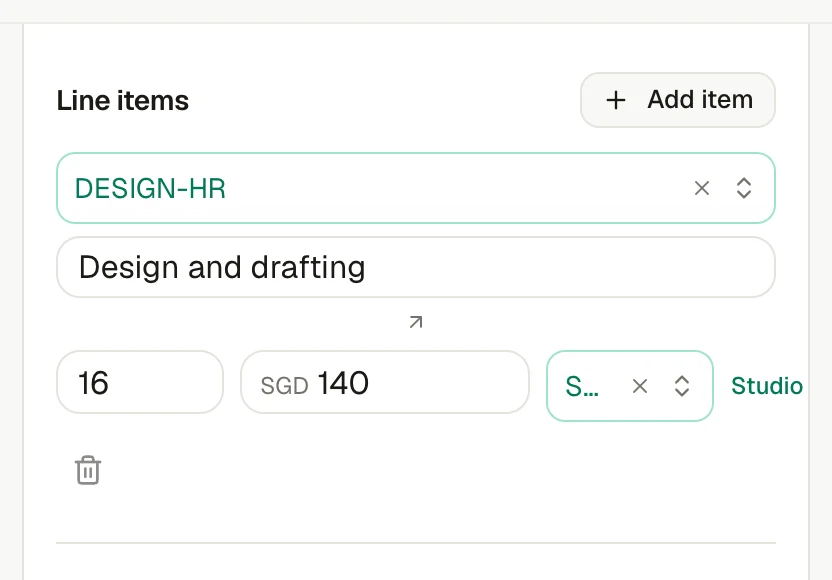Delete the line item with trash icon
832x580 pixels.
(88, 470)
